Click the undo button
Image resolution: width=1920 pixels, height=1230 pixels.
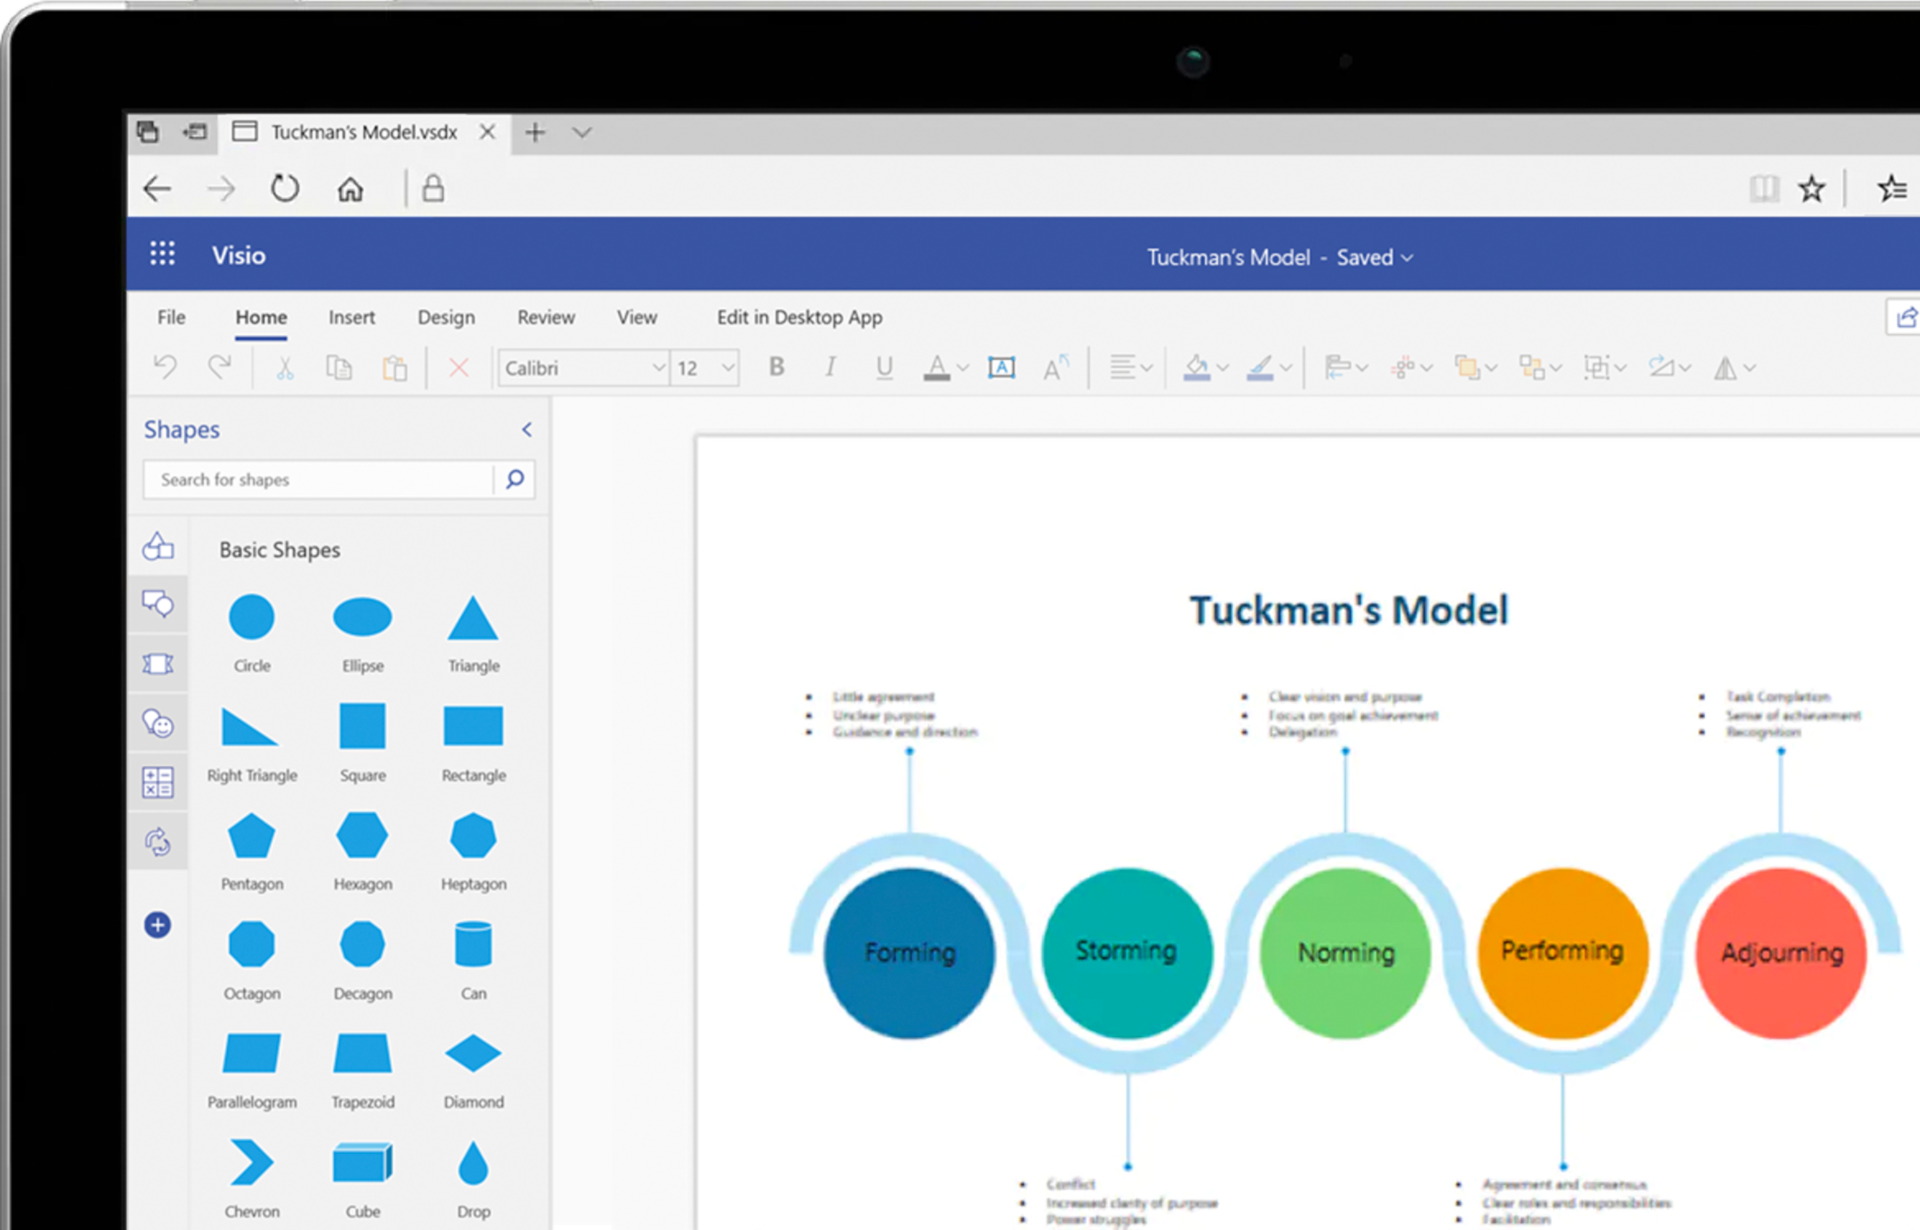165,367
